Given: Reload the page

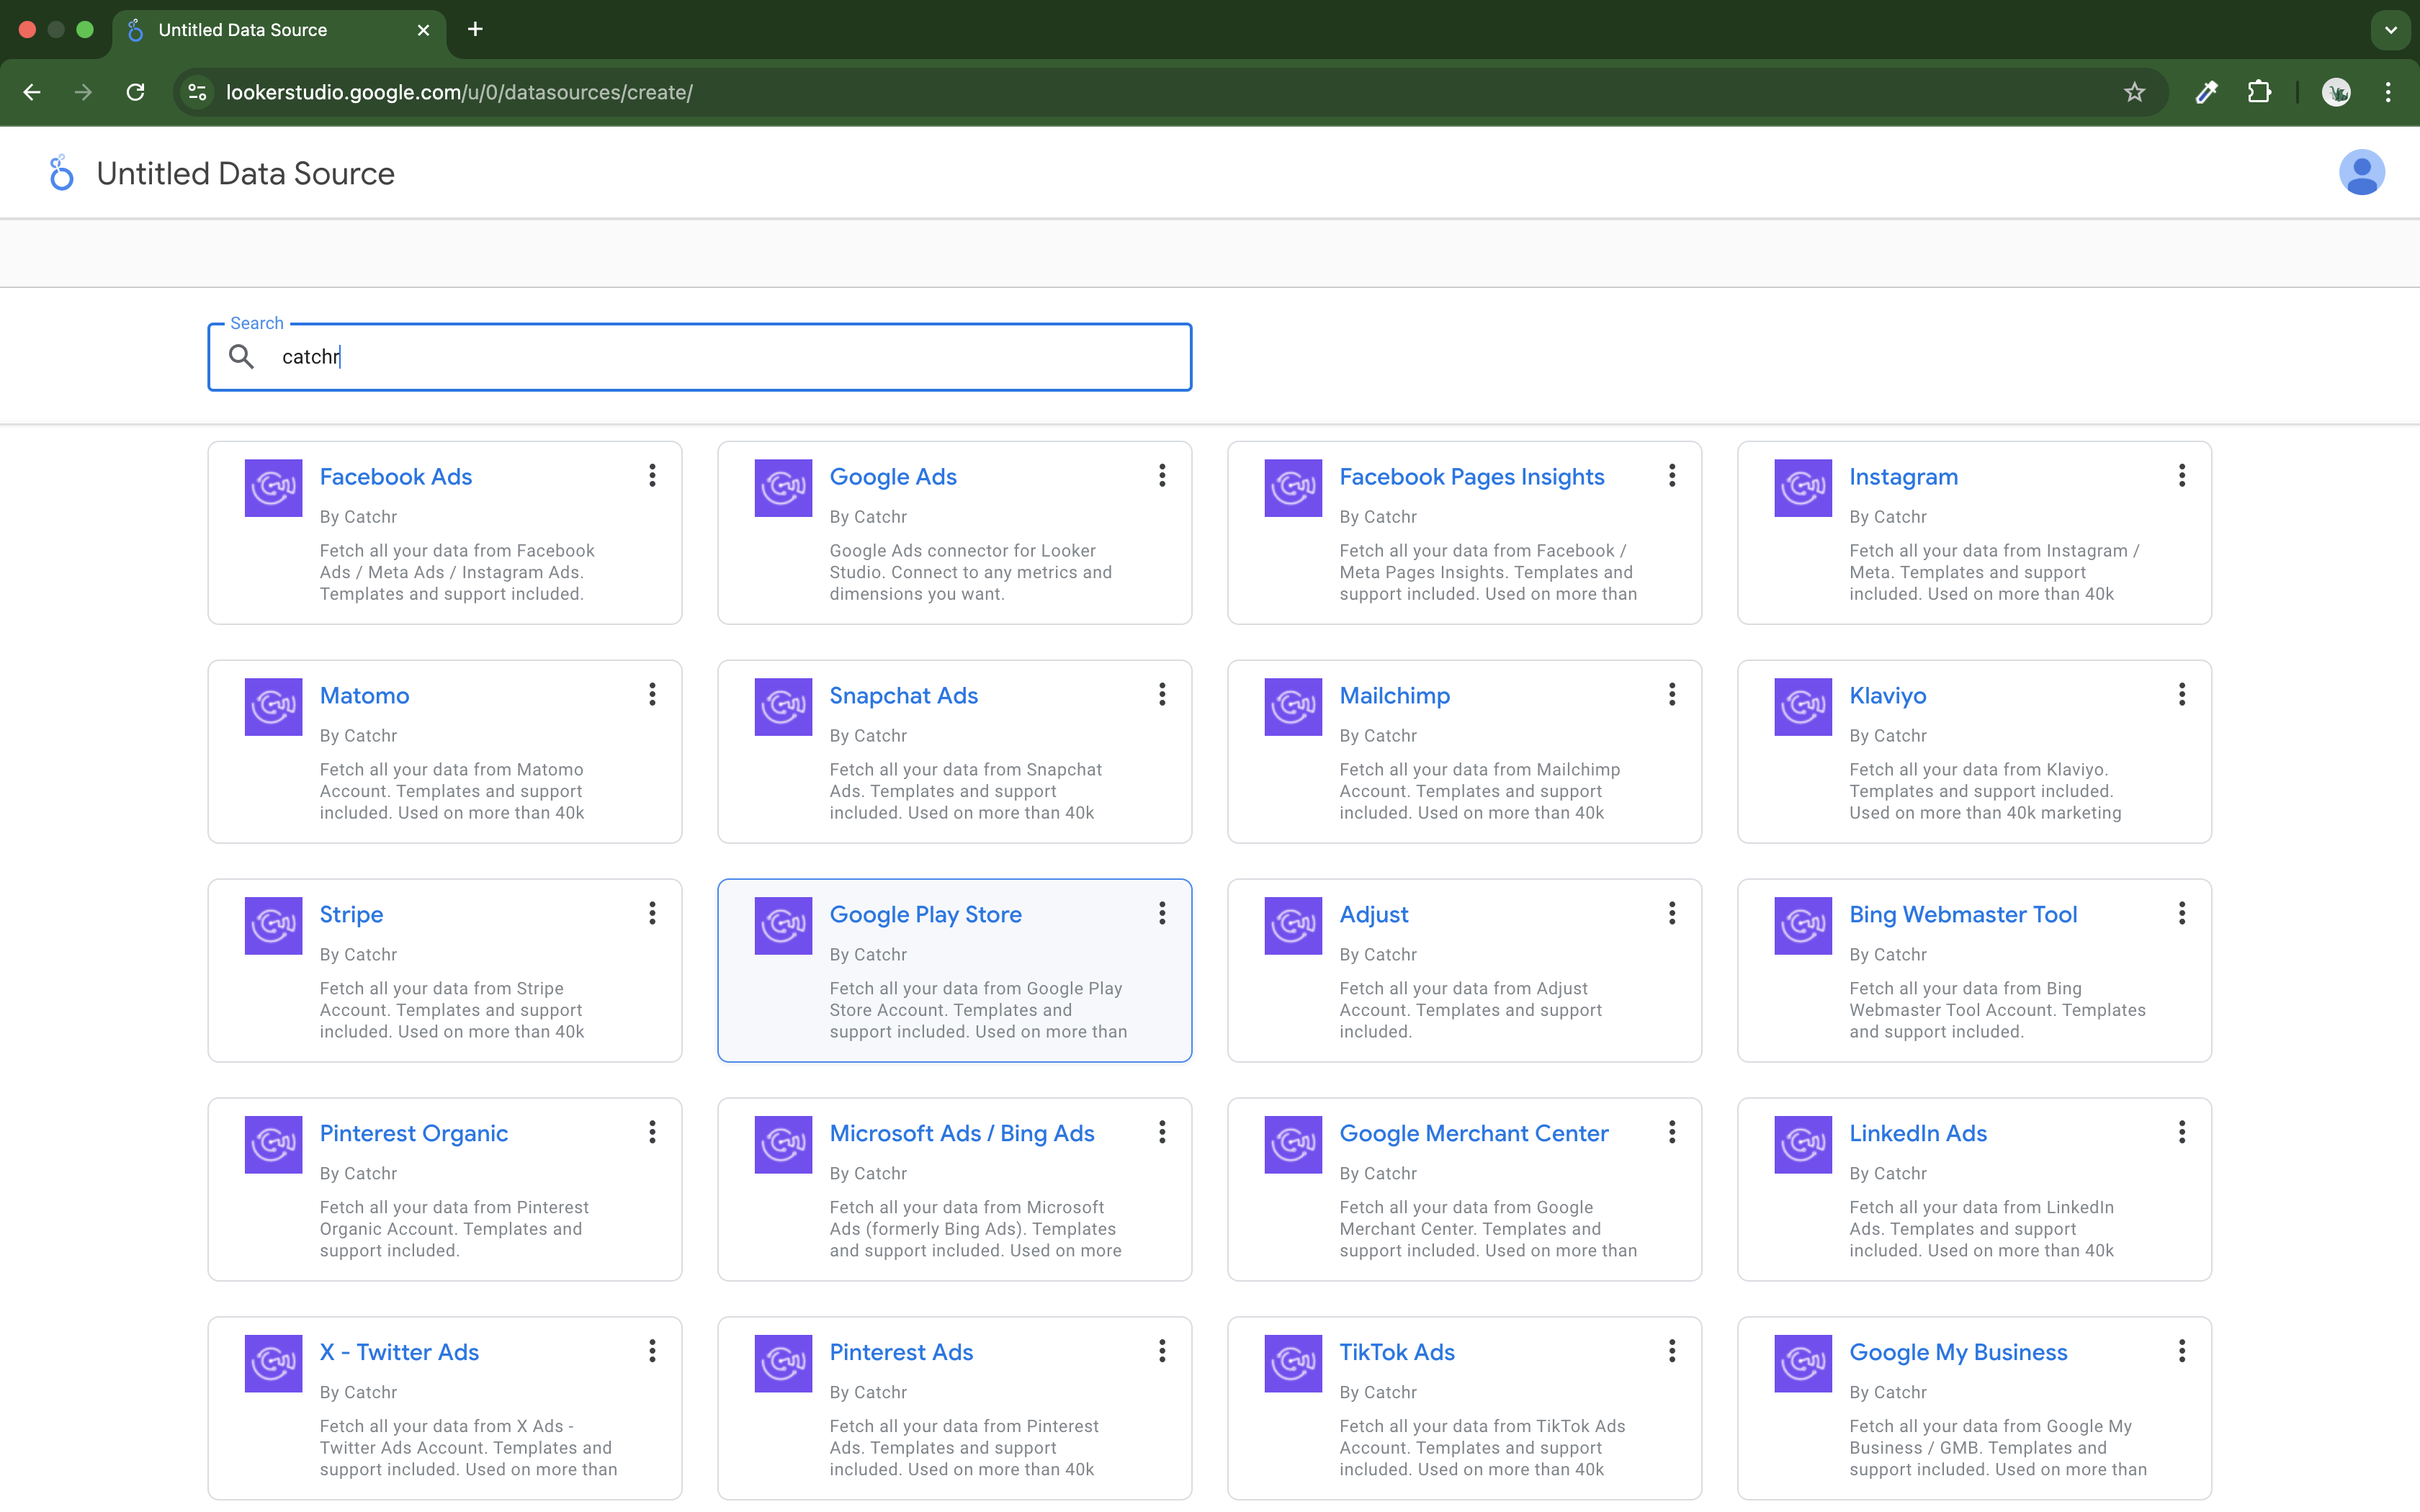Looking at the screenshot, I should coord(135,92).
